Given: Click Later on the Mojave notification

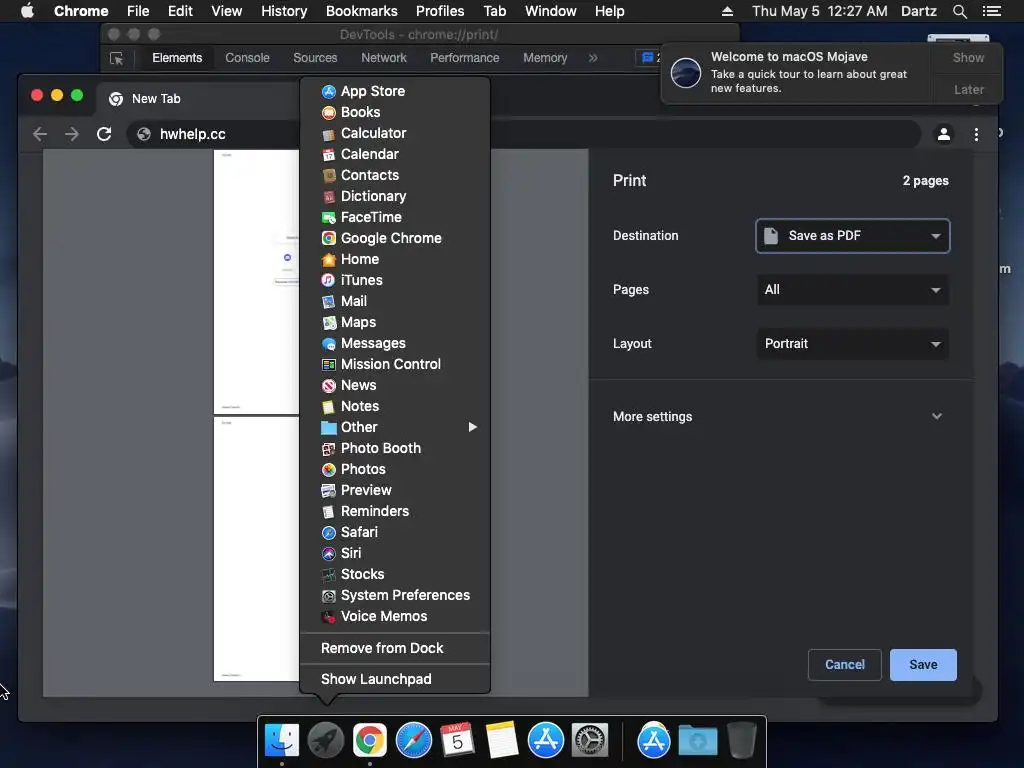Looking at the screenshot, I should (x=968, y=89).
